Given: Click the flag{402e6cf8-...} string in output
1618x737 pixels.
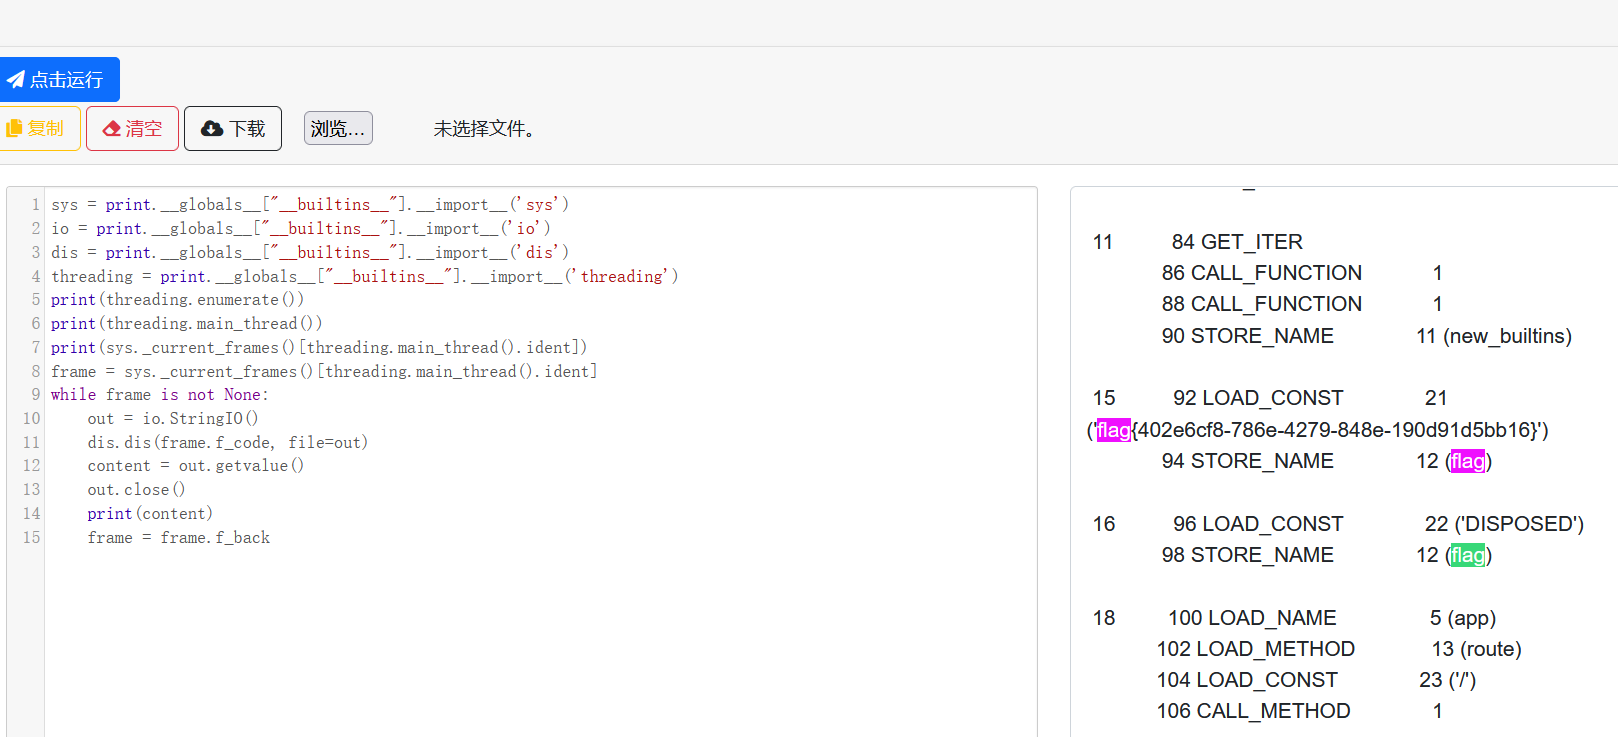Looking at the screenshot, I should coord(1318,430).
